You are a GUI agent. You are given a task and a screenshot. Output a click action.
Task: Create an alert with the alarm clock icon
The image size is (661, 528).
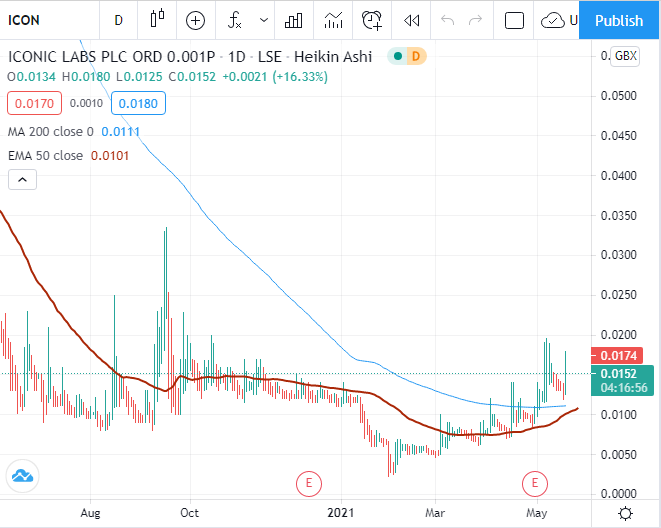click(x=372, y=20)
